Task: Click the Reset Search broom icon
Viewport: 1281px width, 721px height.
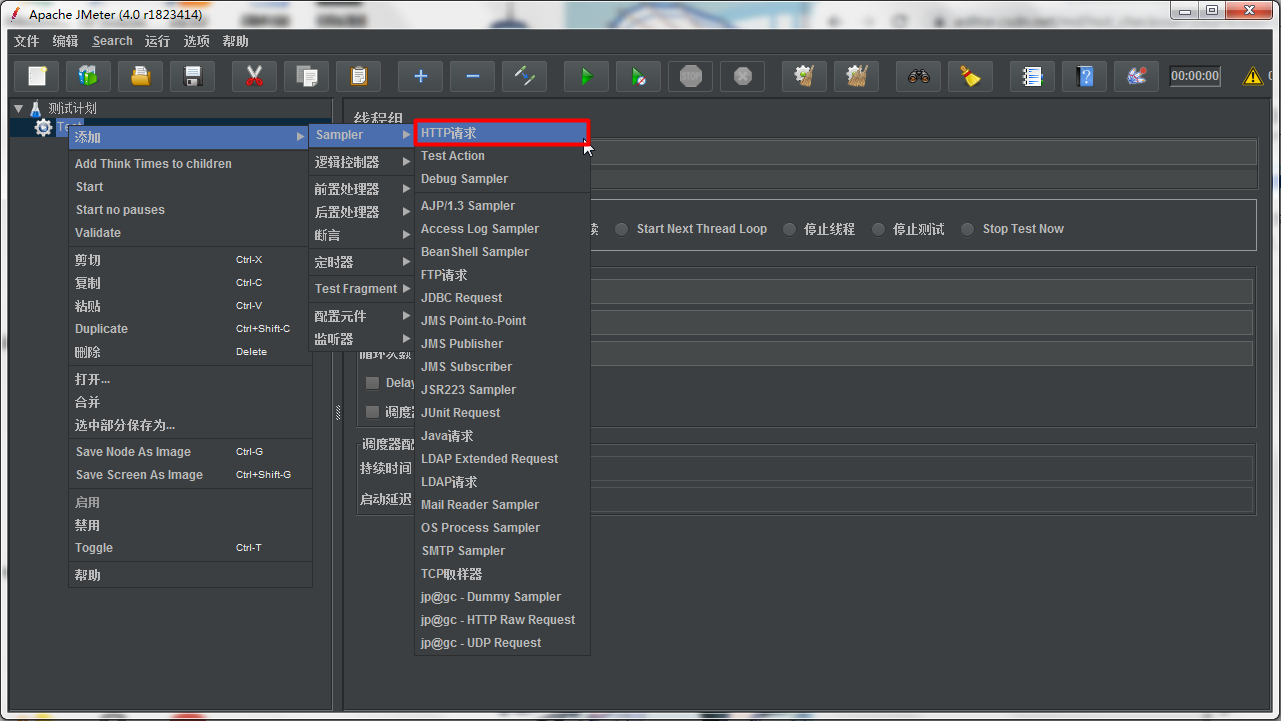Action: 971,76
